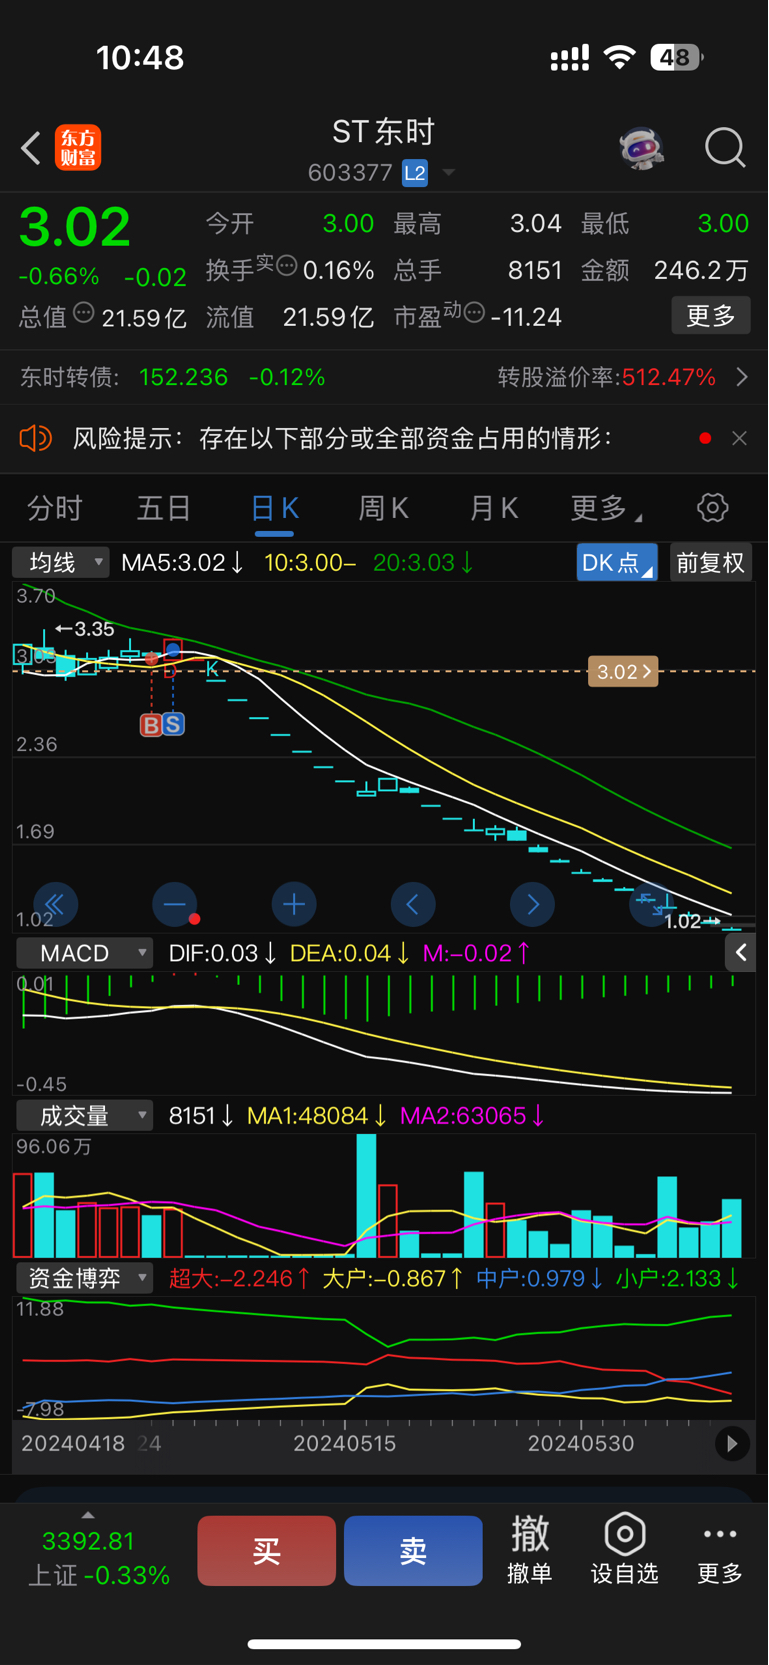Tap the 撤单 cancel order button
This screenshot has height=1665, width=769.
(x=530, y=1550)
